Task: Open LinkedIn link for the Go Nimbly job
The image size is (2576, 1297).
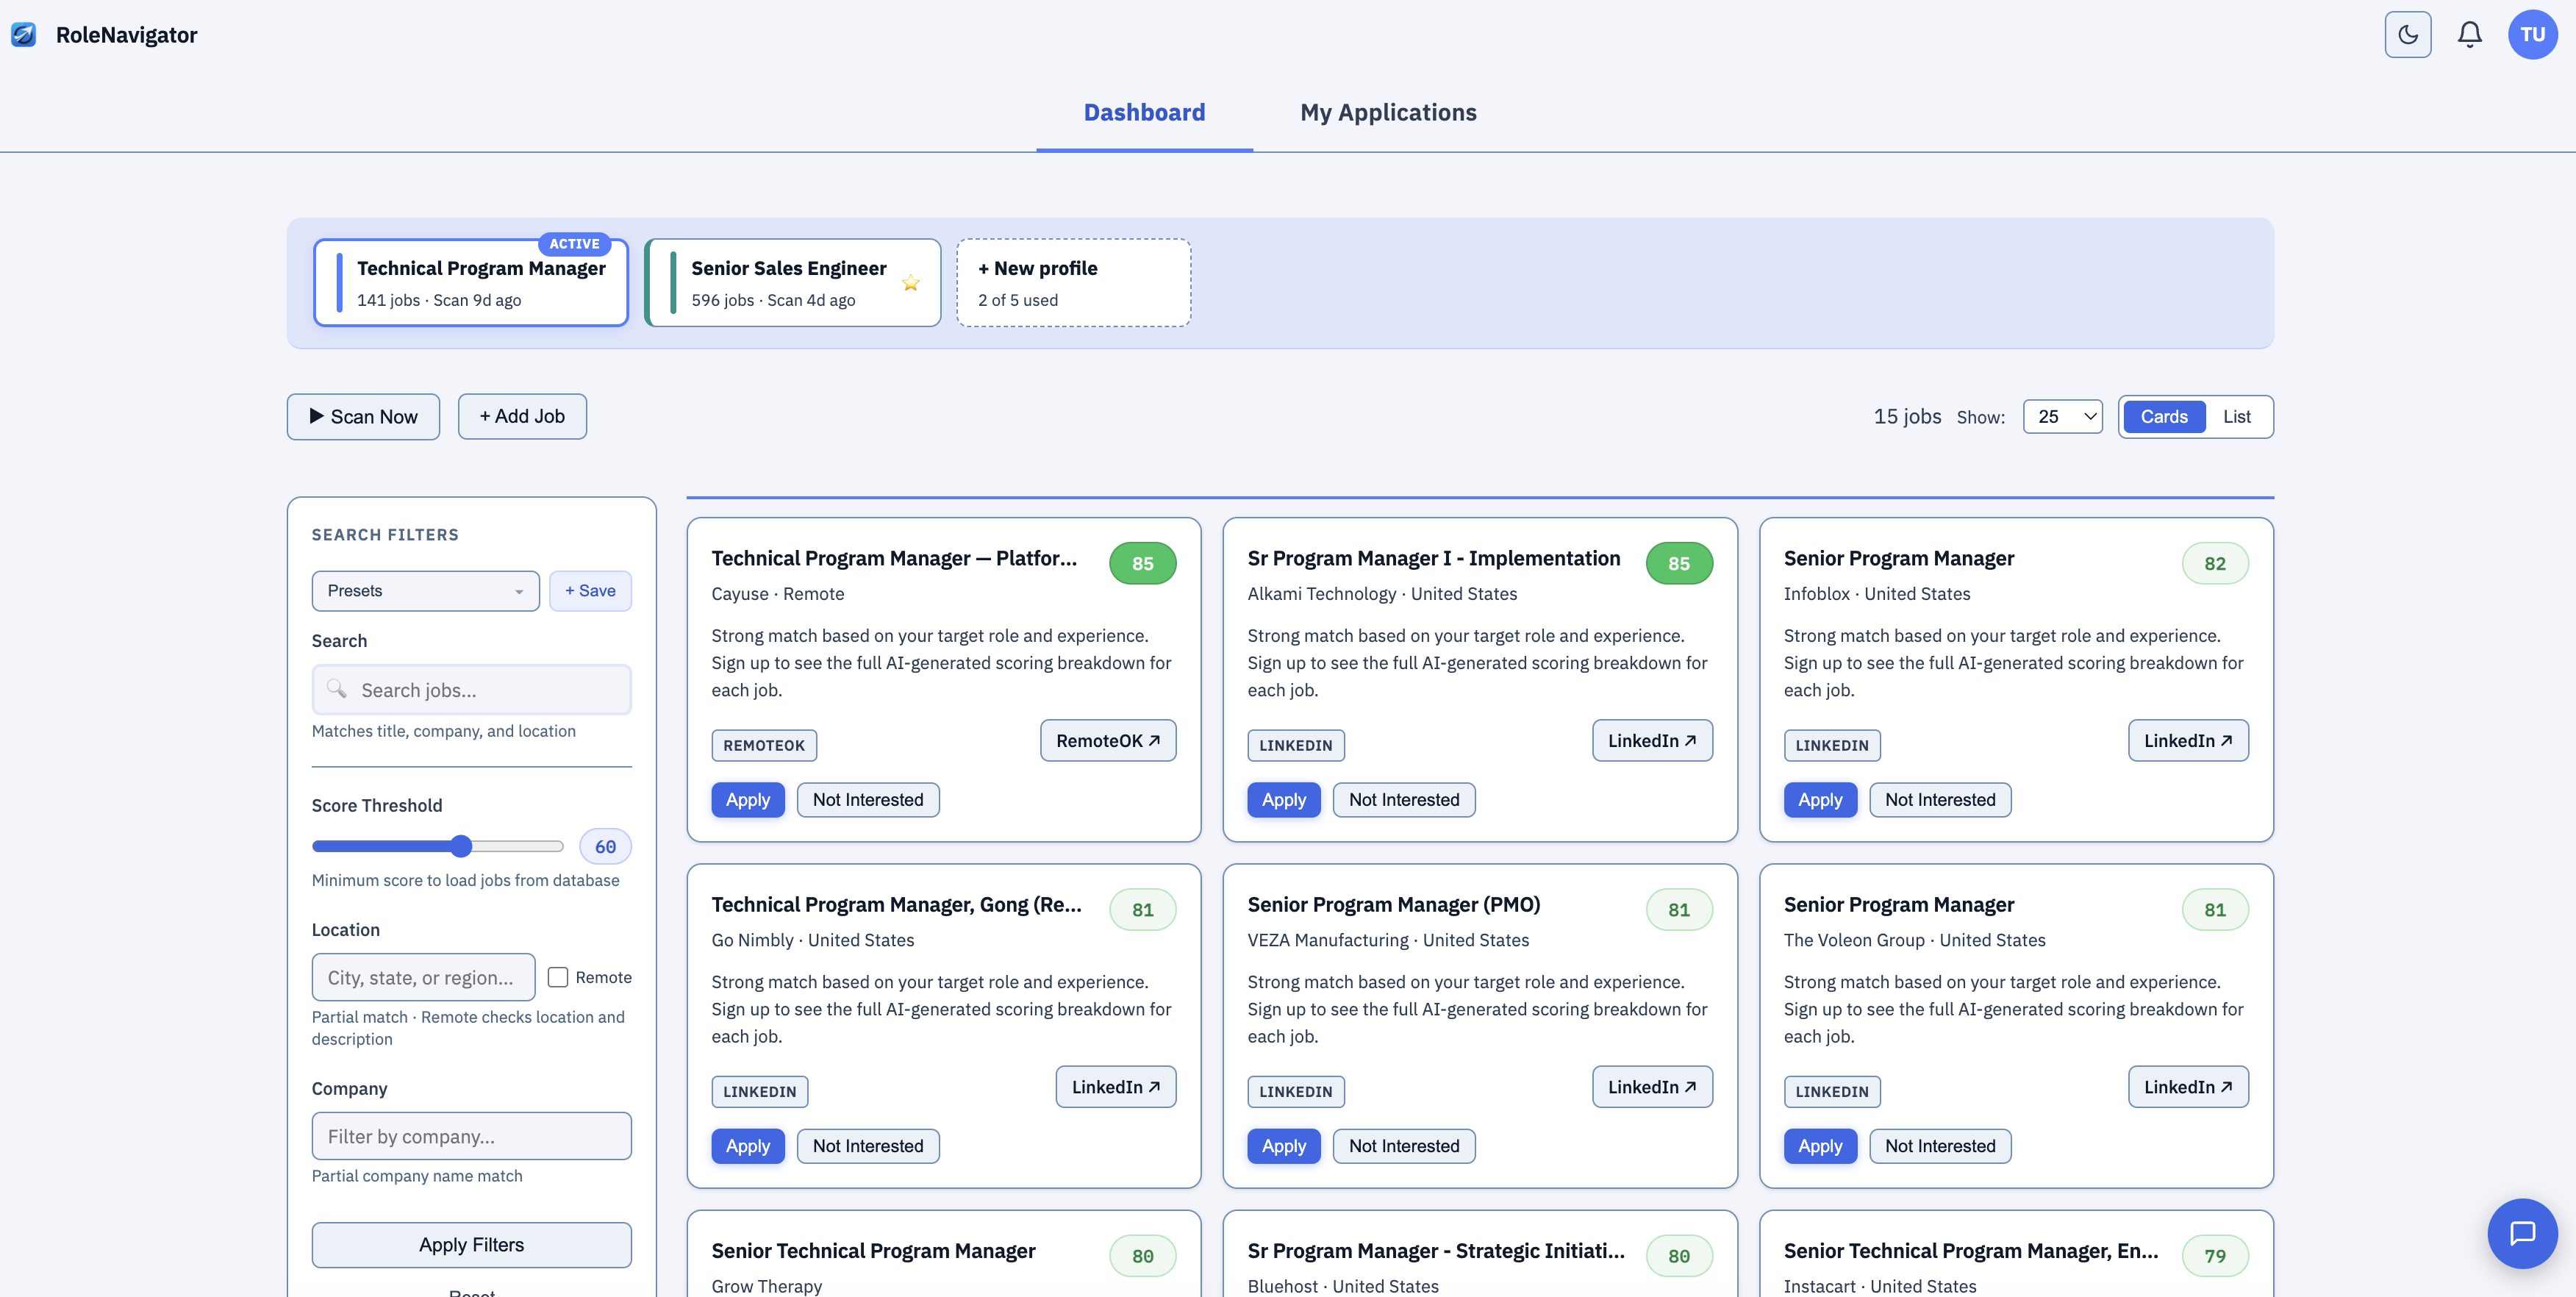Action: (1116, 1087)
